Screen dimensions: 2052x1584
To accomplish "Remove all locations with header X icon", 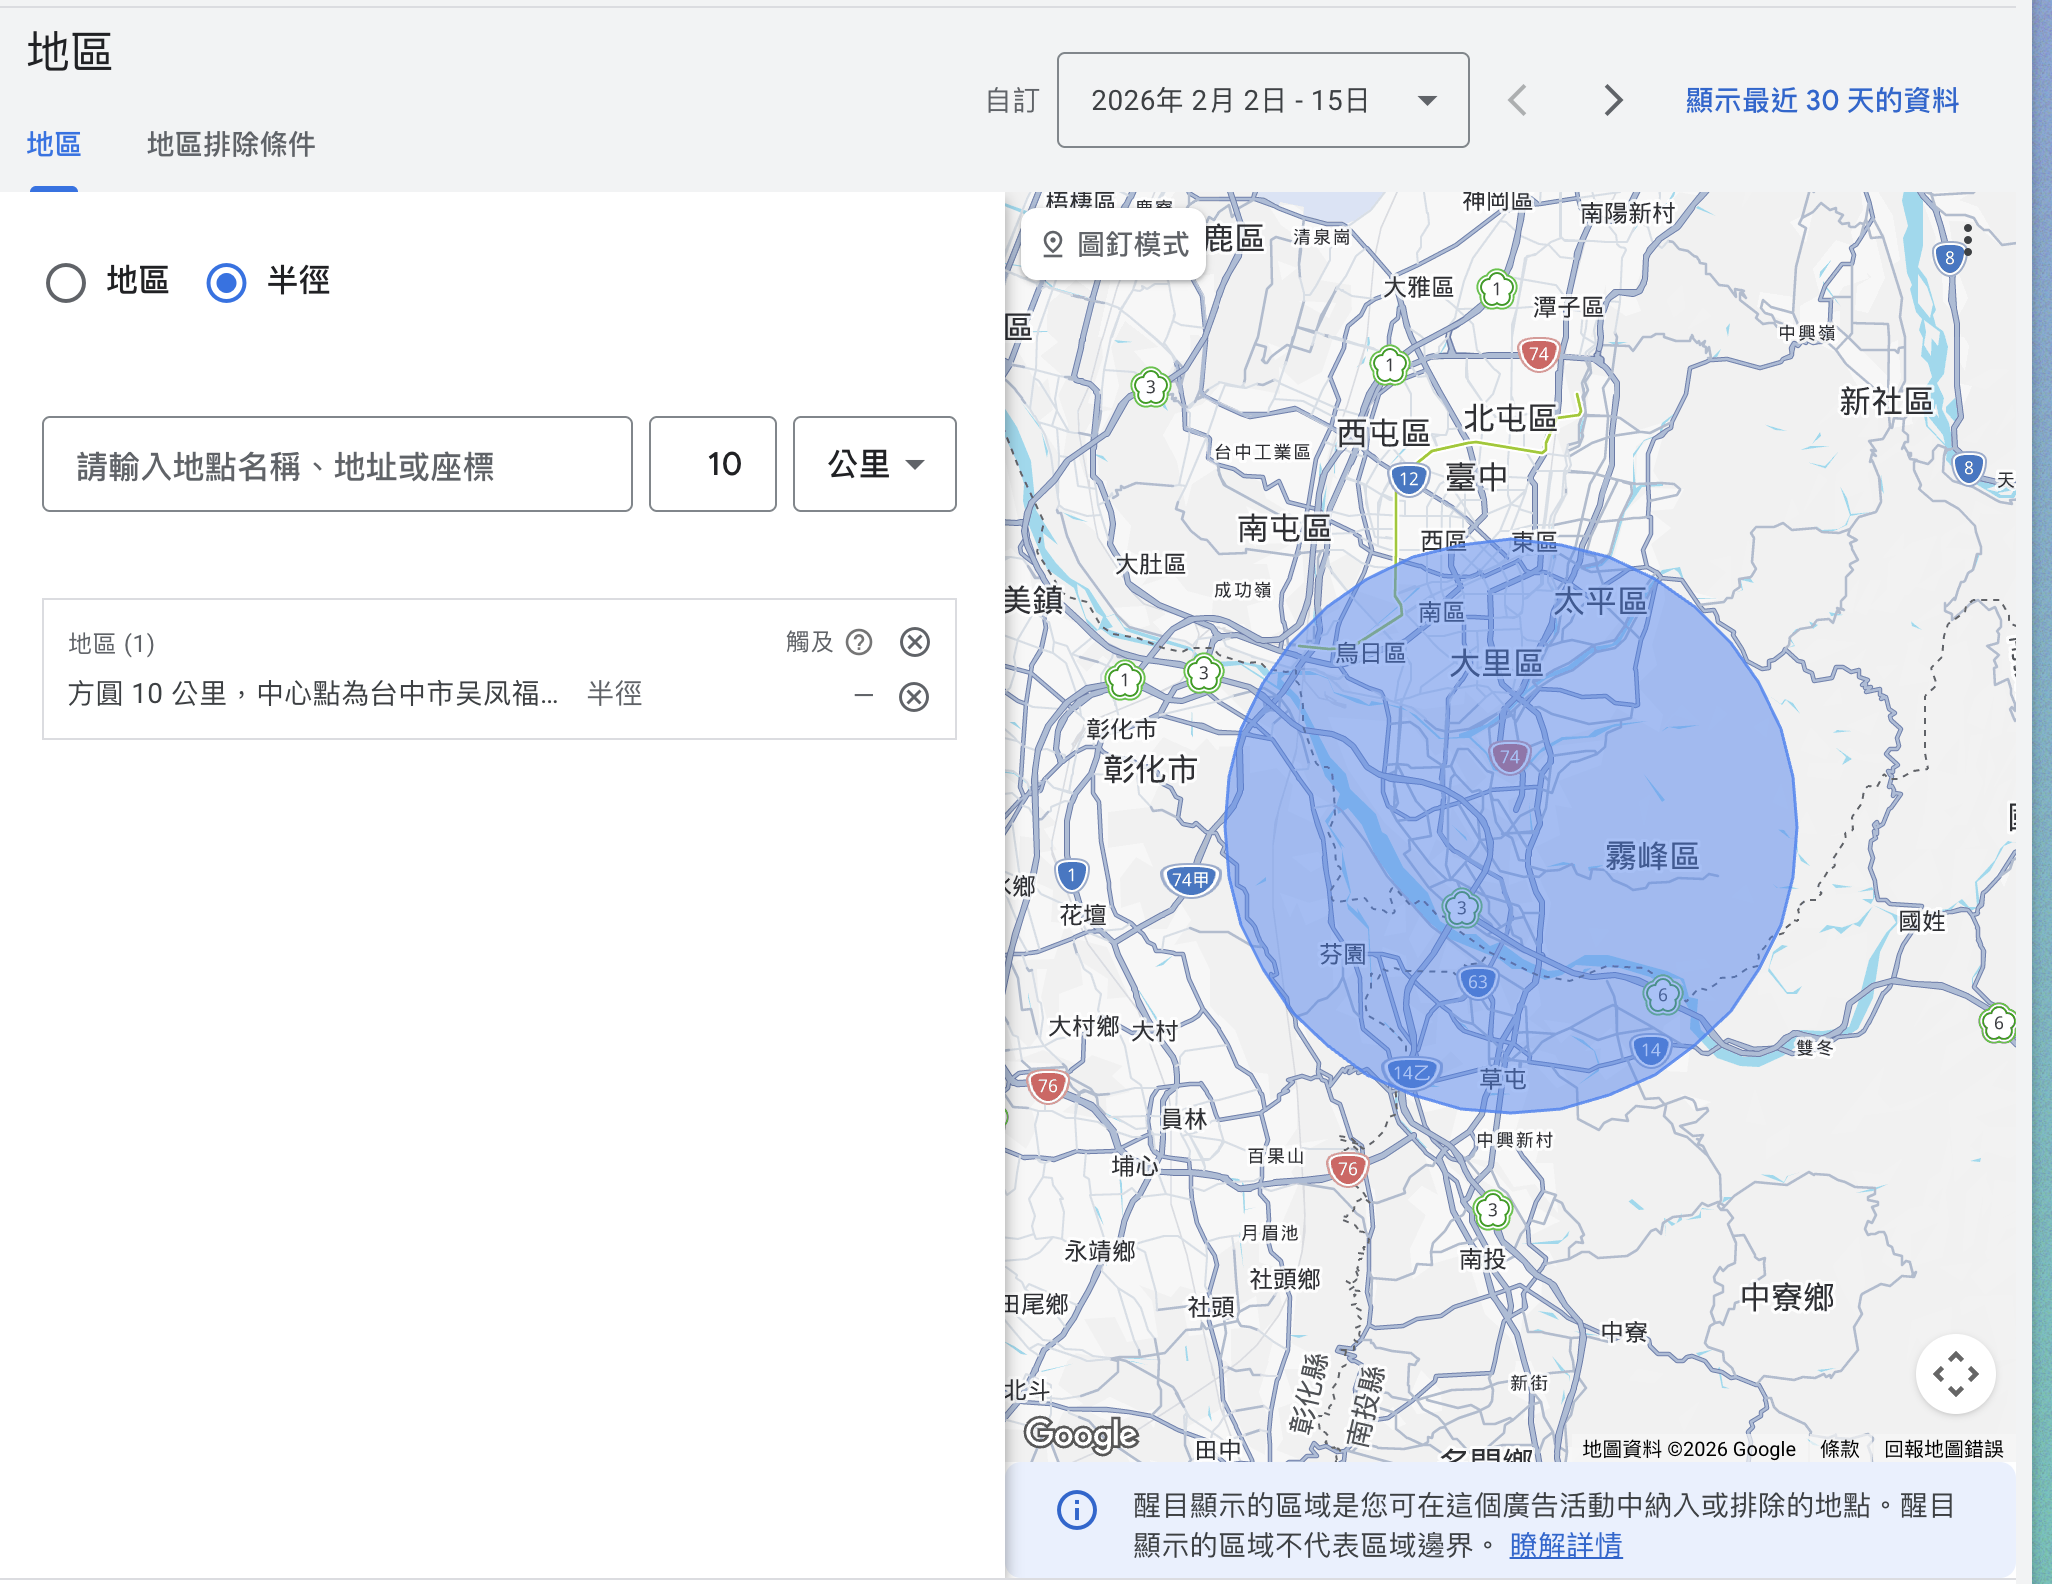I will click(x=915, y=642).
